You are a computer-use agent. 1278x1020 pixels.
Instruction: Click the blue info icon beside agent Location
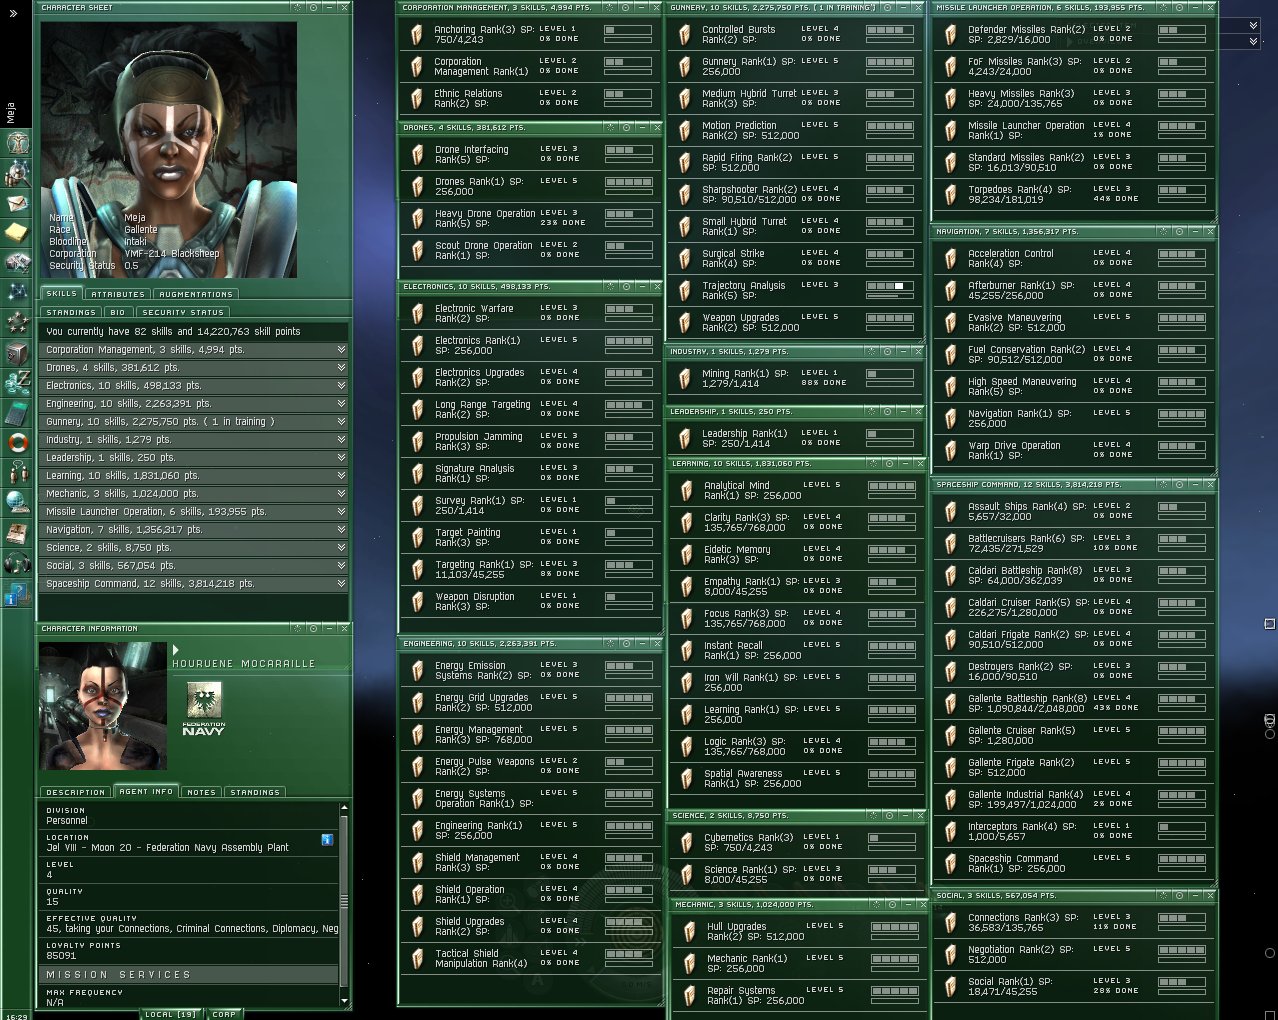[327, 840]
